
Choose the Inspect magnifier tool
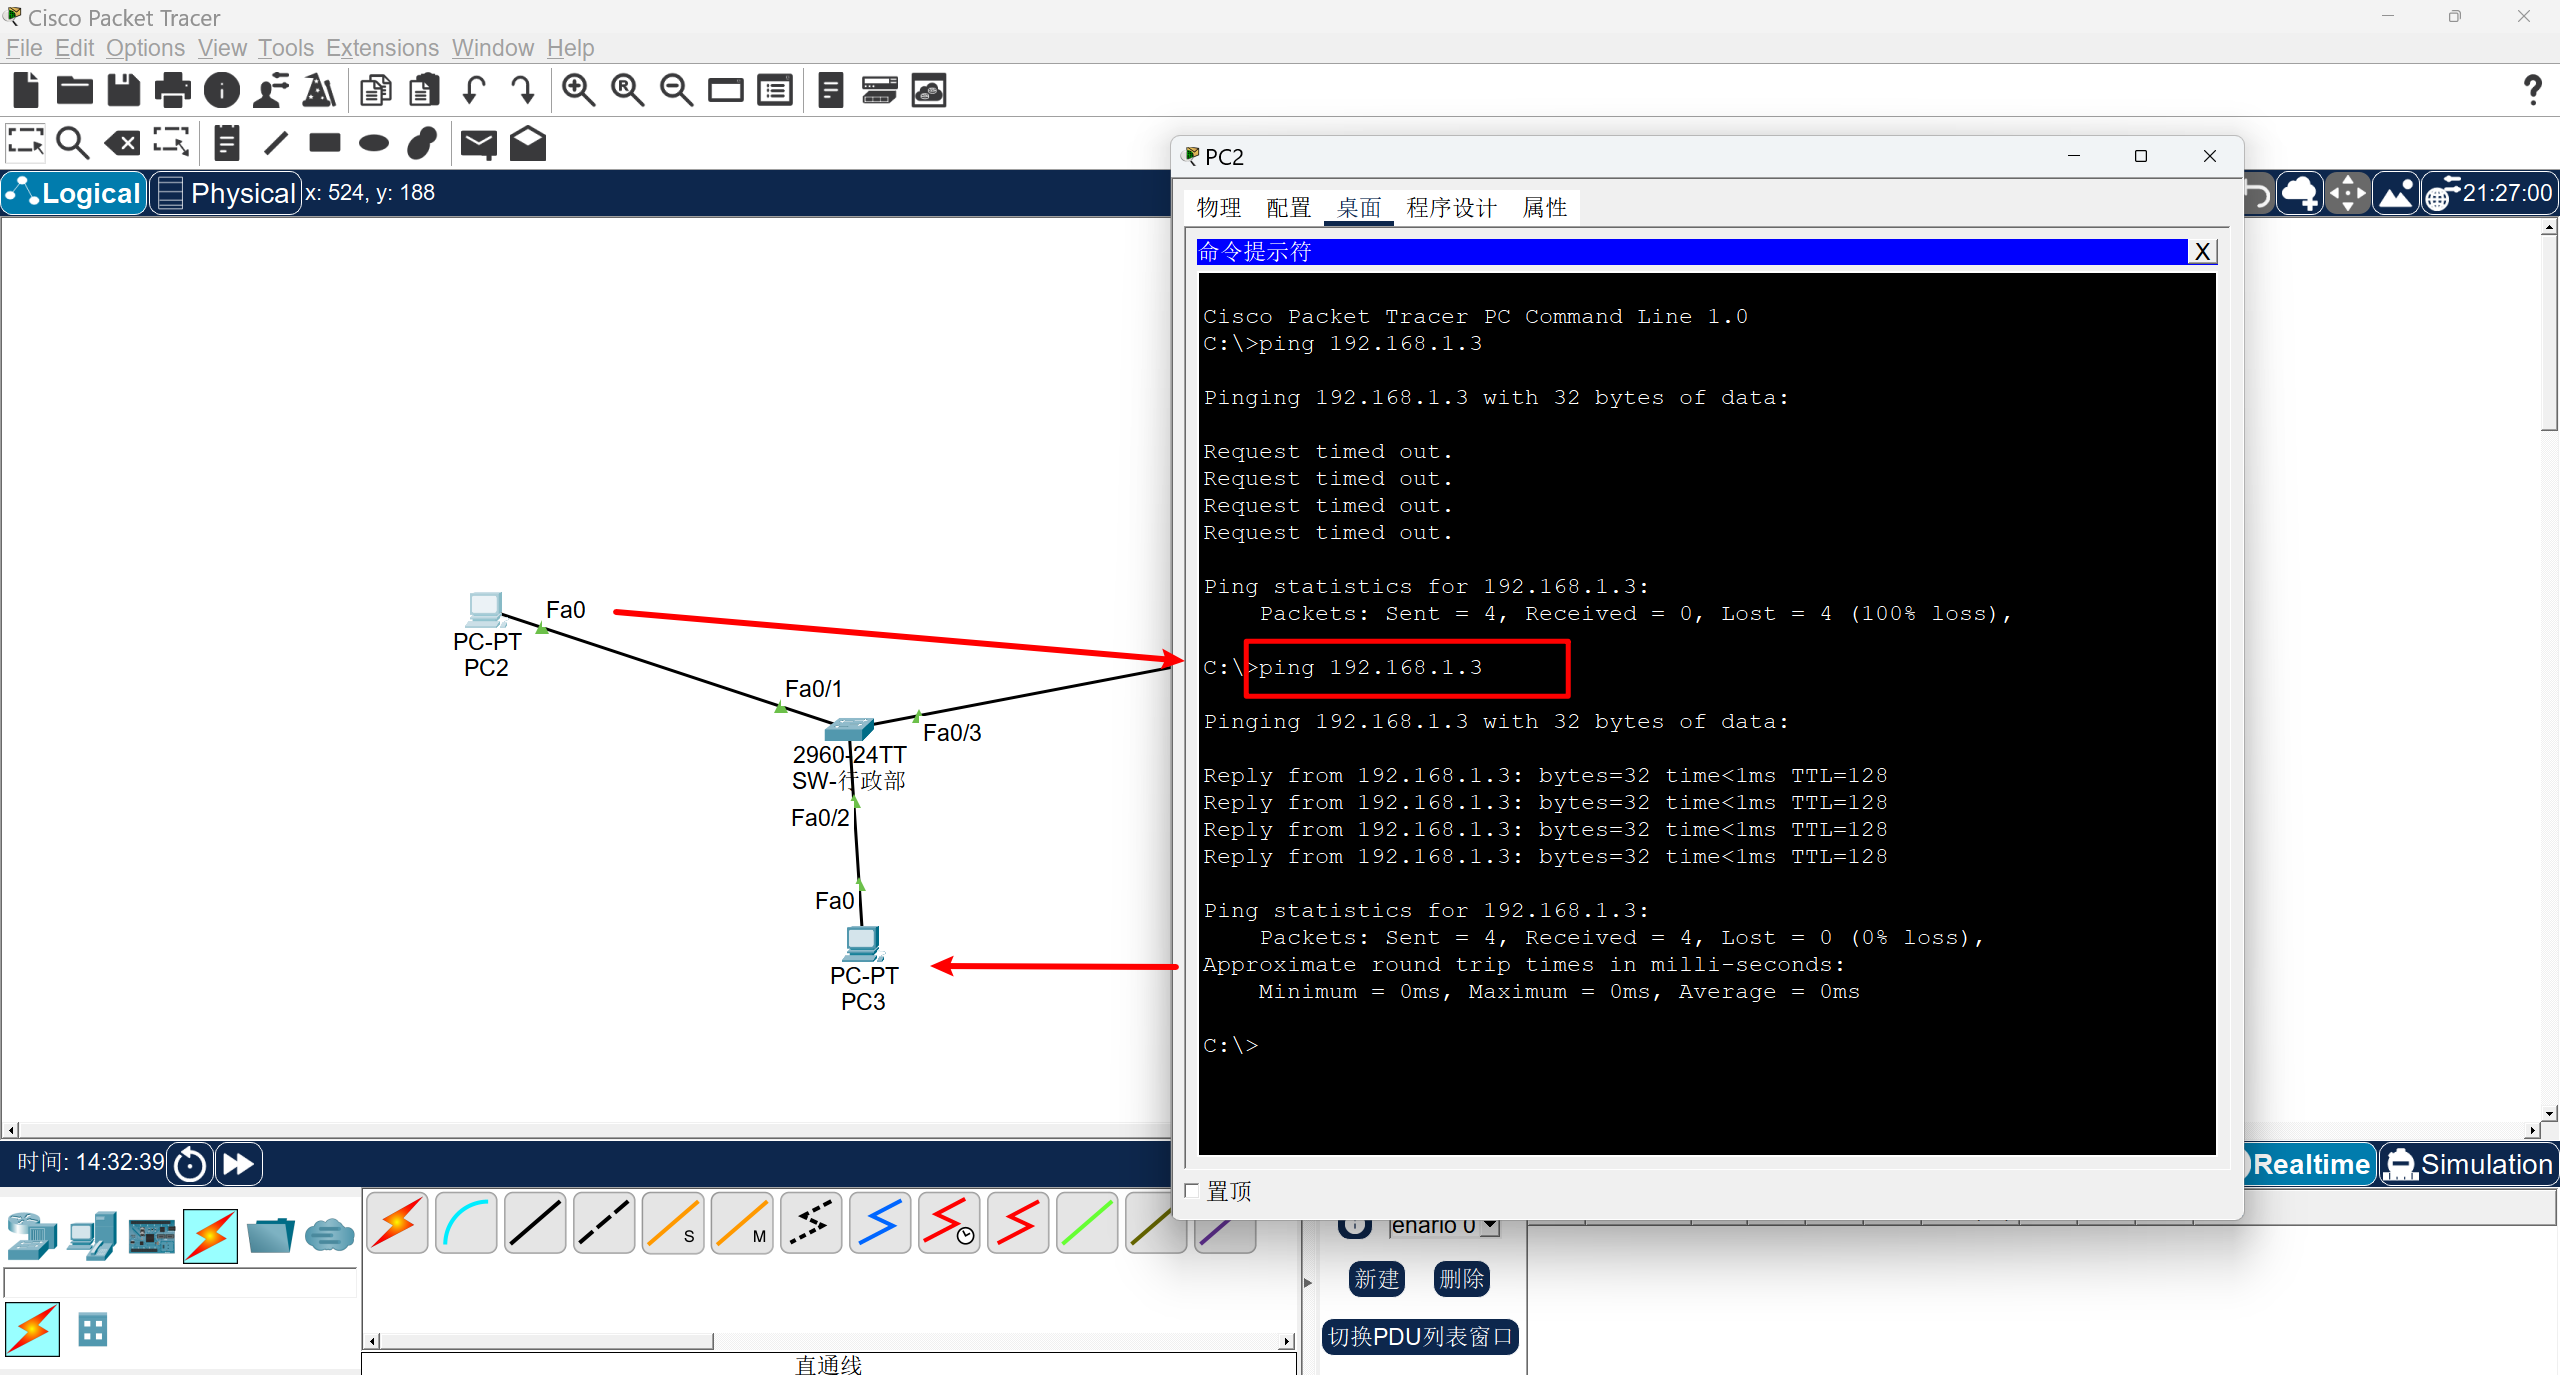73,144
